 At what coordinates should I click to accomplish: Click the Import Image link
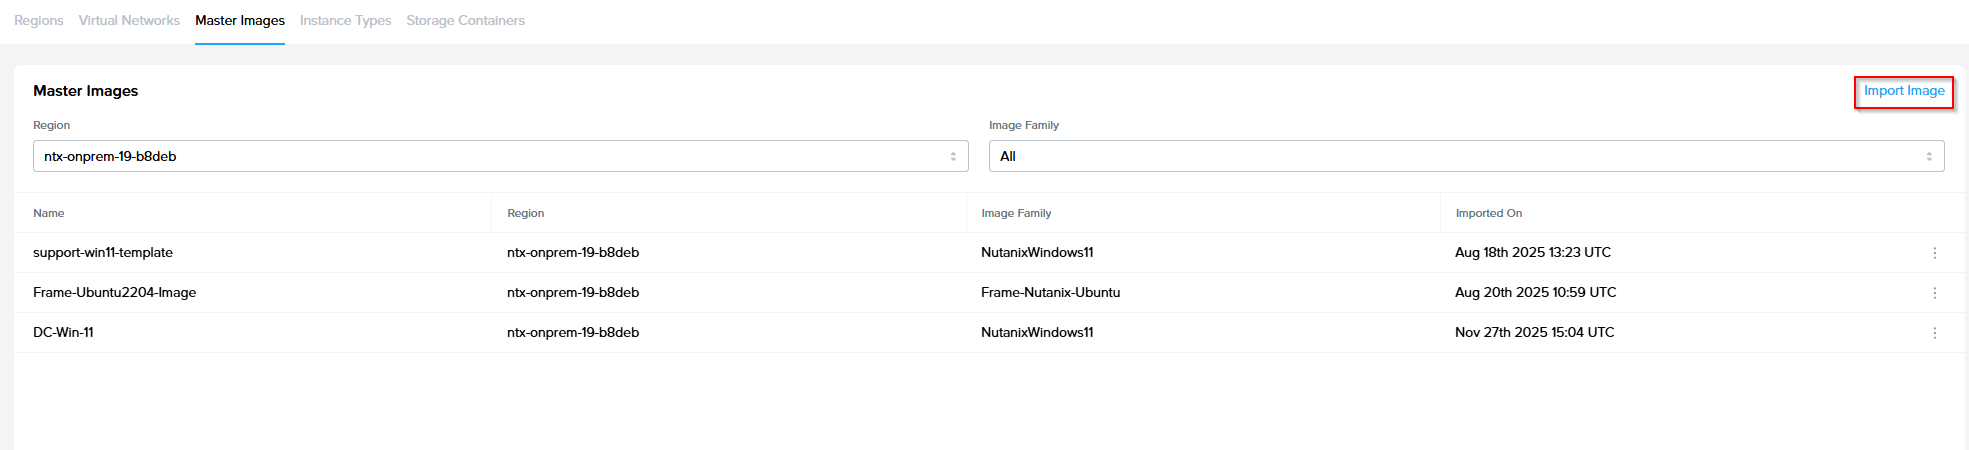(1903, 91)
